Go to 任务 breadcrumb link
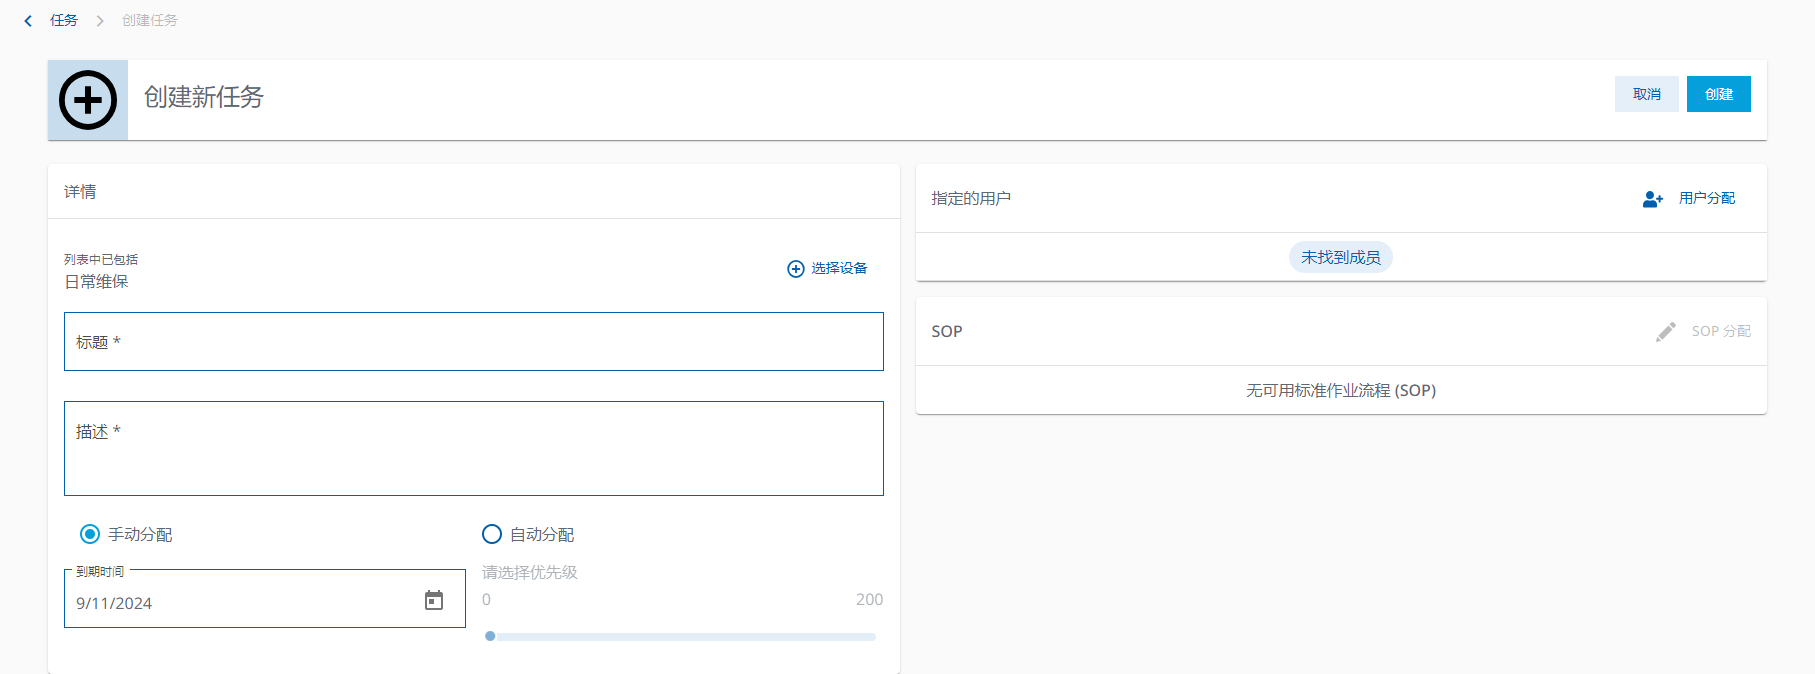1815x674 pixels. [64, 21]
